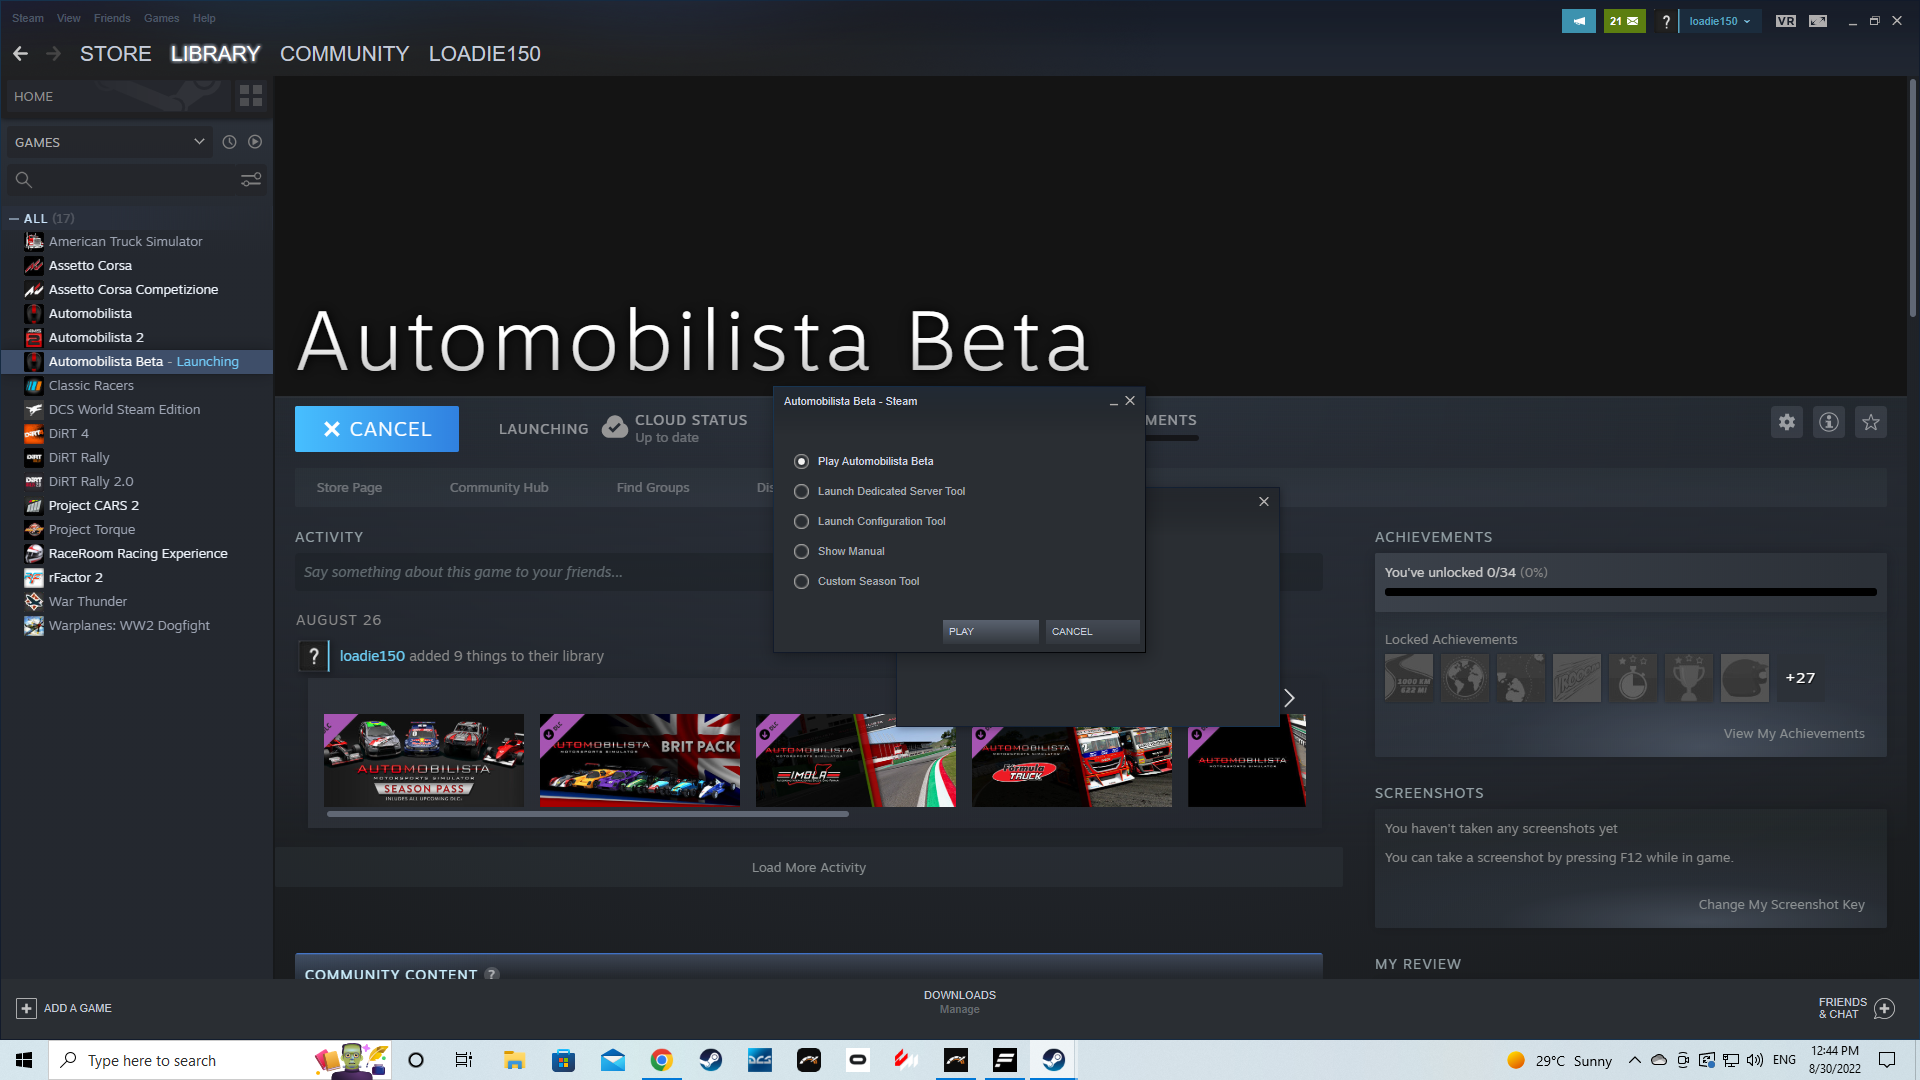Image resolution: width=1920 pixels, height=1080 pixels.
Task: Open Friends & Chat plus icon
Action: click(1884, 1008)
